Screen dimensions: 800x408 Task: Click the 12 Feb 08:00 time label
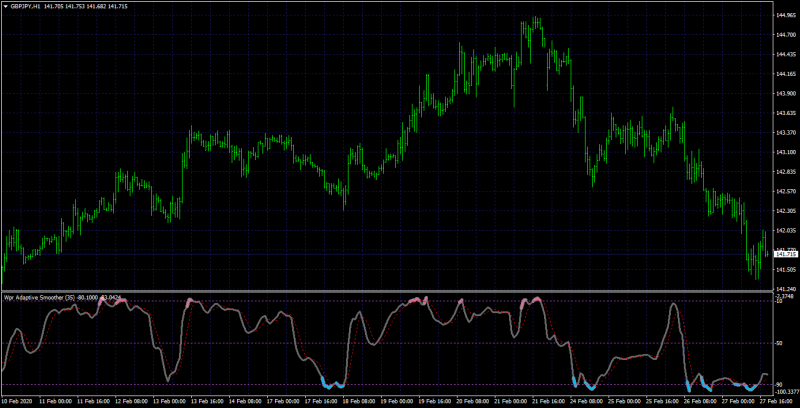131,402
